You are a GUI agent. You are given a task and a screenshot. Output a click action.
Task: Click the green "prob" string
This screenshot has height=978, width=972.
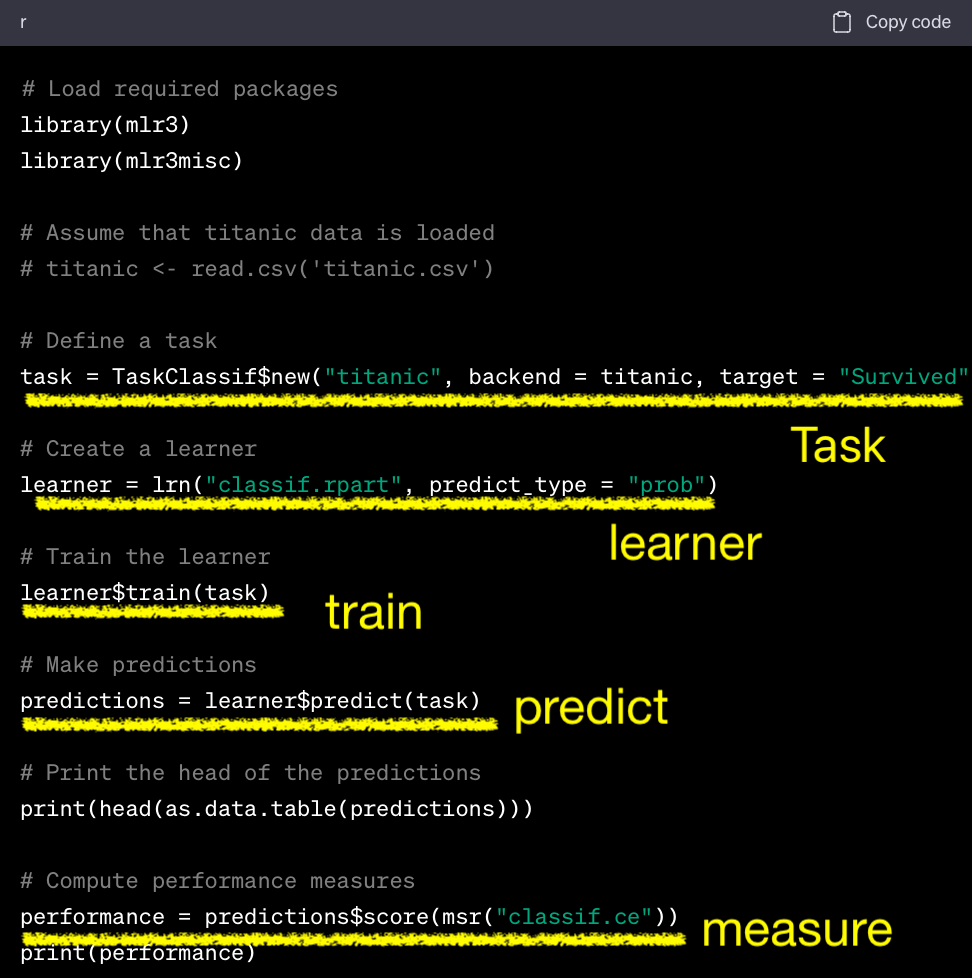click(666, 485)
